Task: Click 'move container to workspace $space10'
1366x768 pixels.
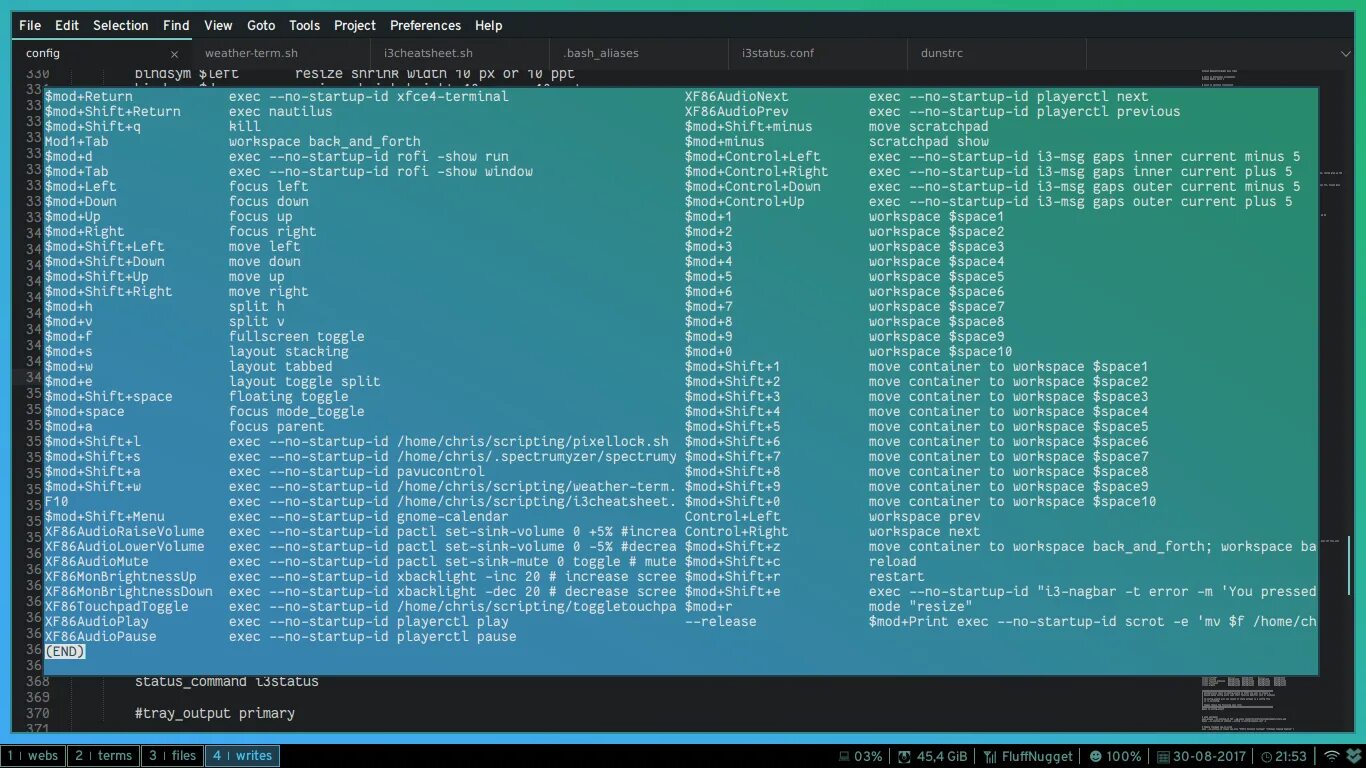Action: click(1012, 501)
